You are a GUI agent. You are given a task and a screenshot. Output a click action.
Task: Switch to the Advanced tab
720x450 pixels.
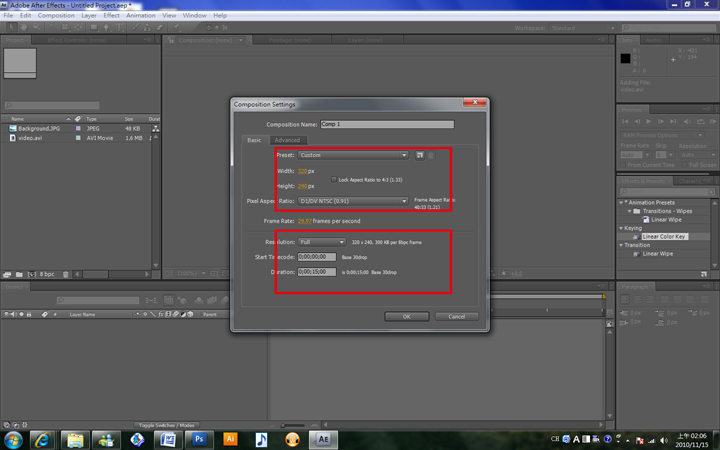tap(287, 140)
